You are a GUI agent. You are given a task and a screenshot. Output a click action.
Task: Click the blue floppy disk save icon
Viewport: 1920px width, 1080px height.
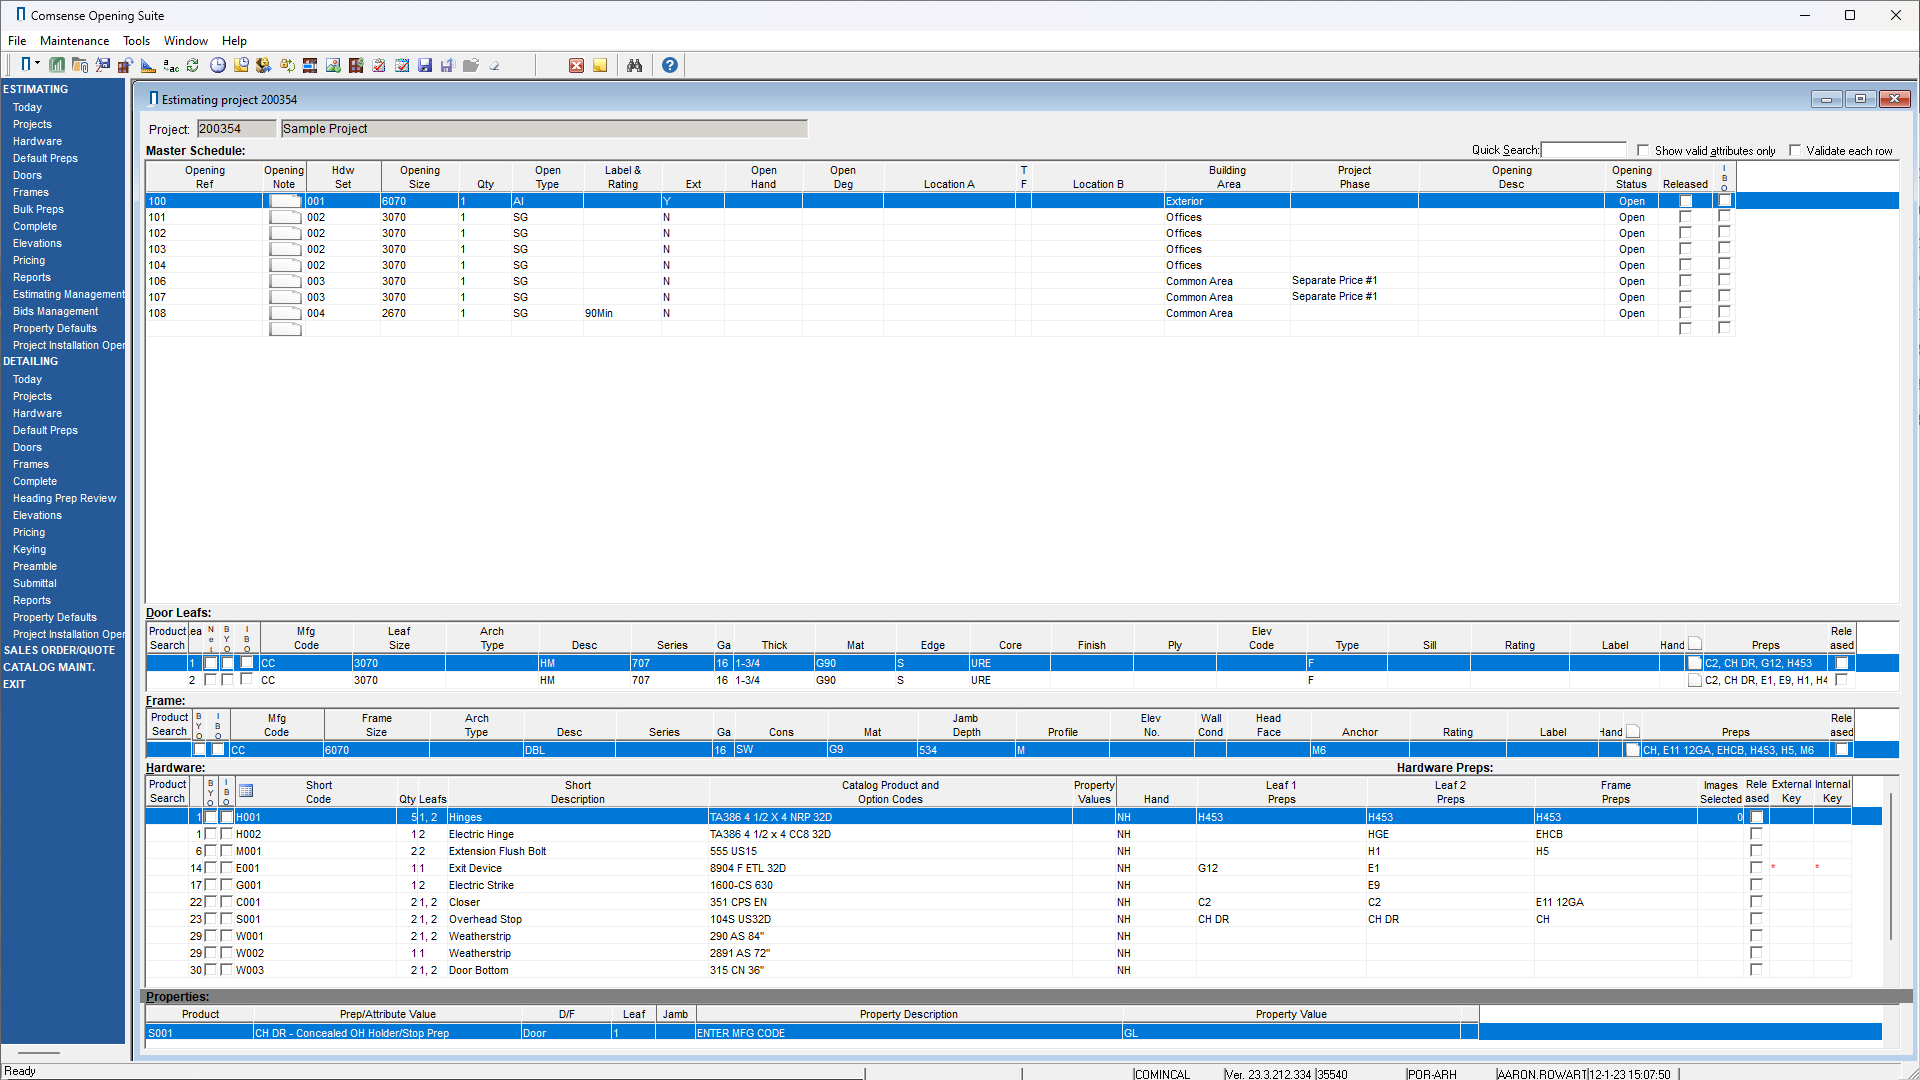(425, 66)
